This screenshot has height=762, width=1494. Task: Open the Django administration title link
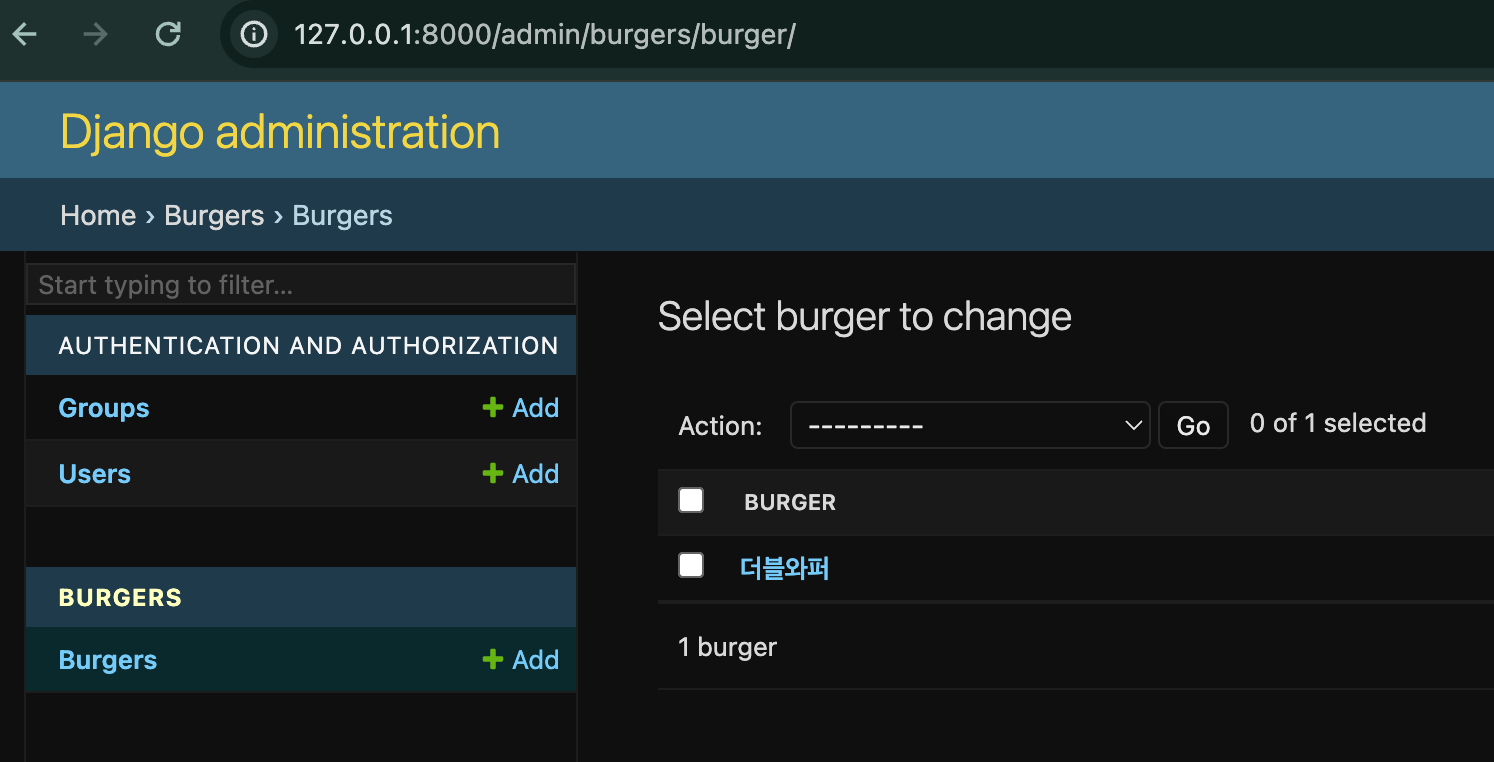(280, 132)
